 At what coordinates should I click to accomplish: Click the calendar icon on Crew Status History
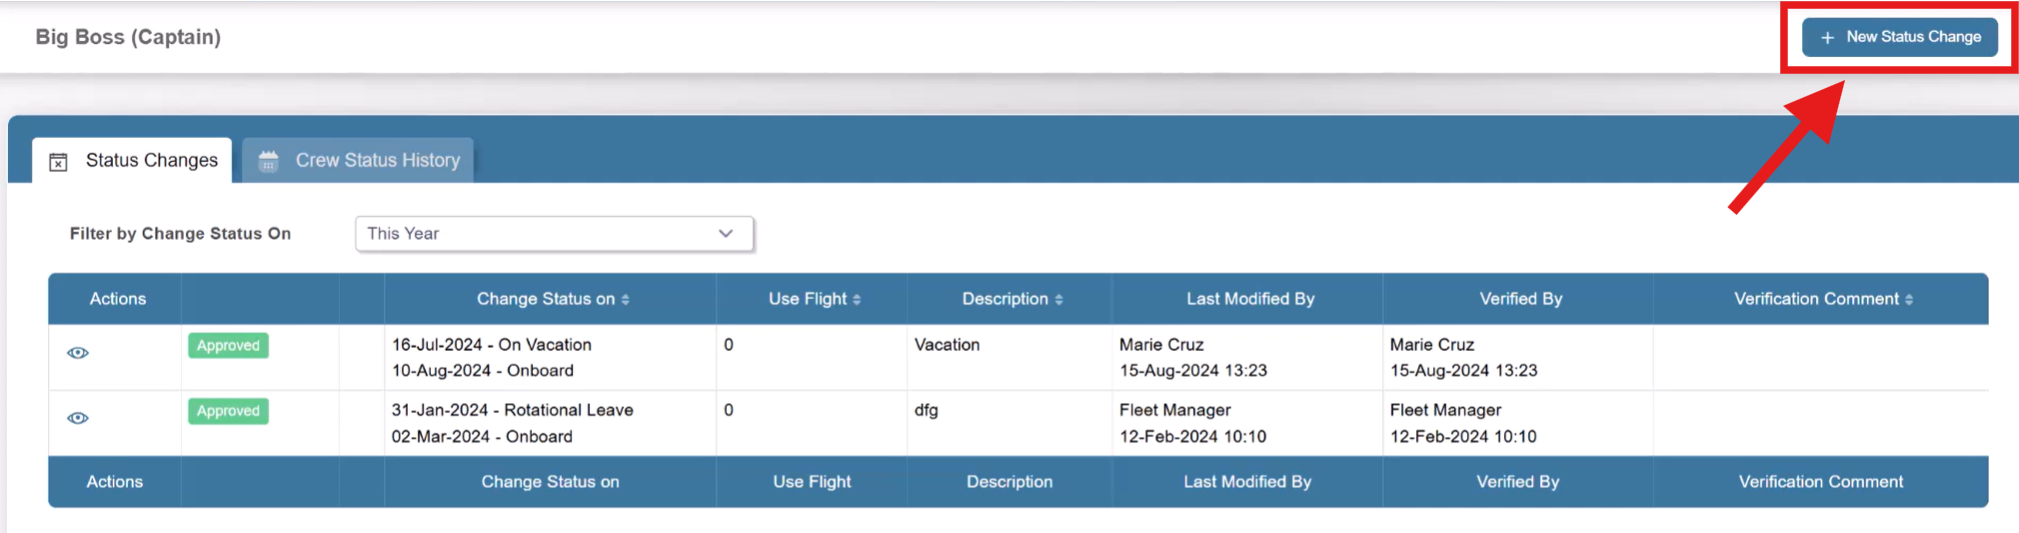tap(268, 161)
